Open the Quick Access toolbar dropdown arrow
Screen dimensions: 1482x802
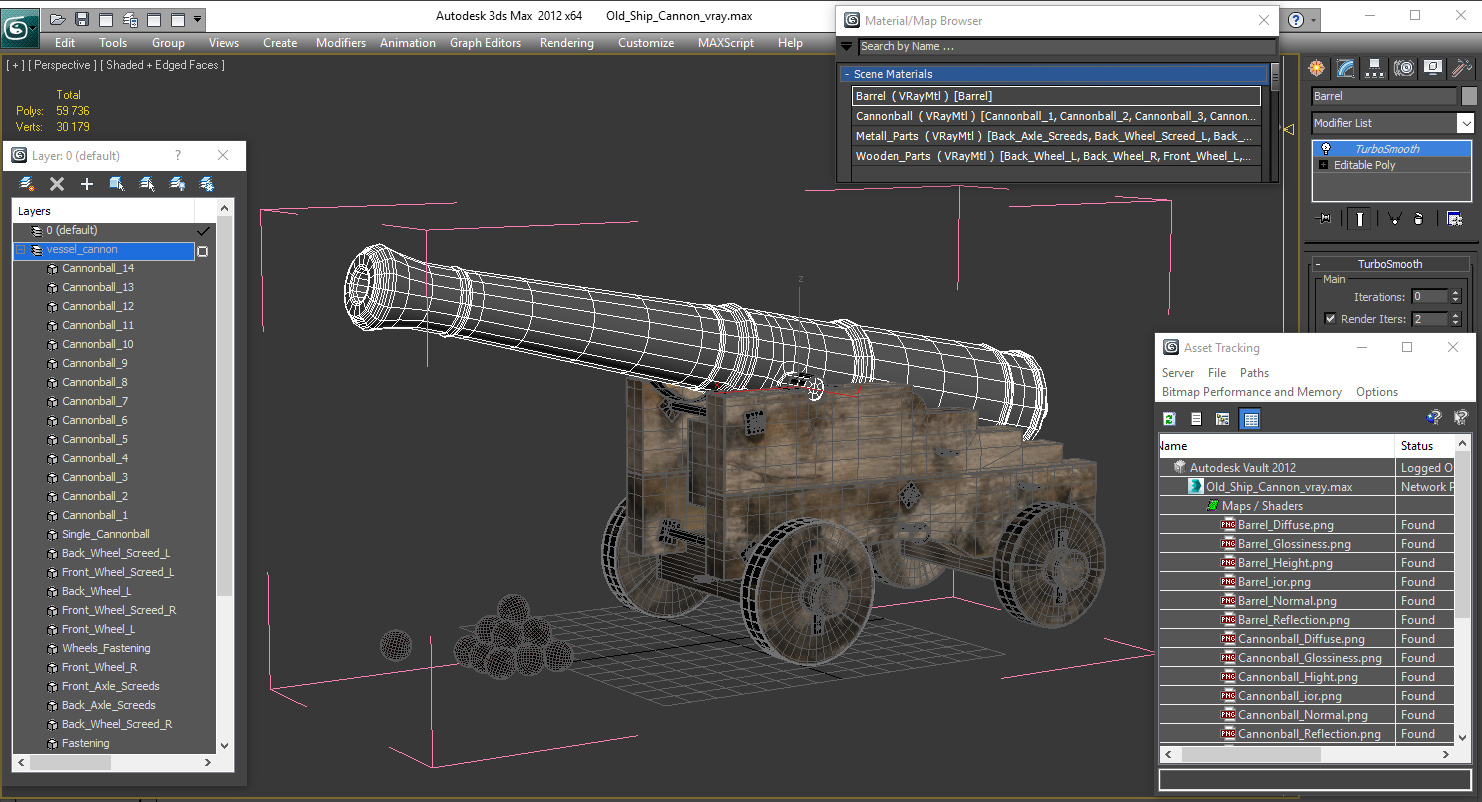(197, 19)
